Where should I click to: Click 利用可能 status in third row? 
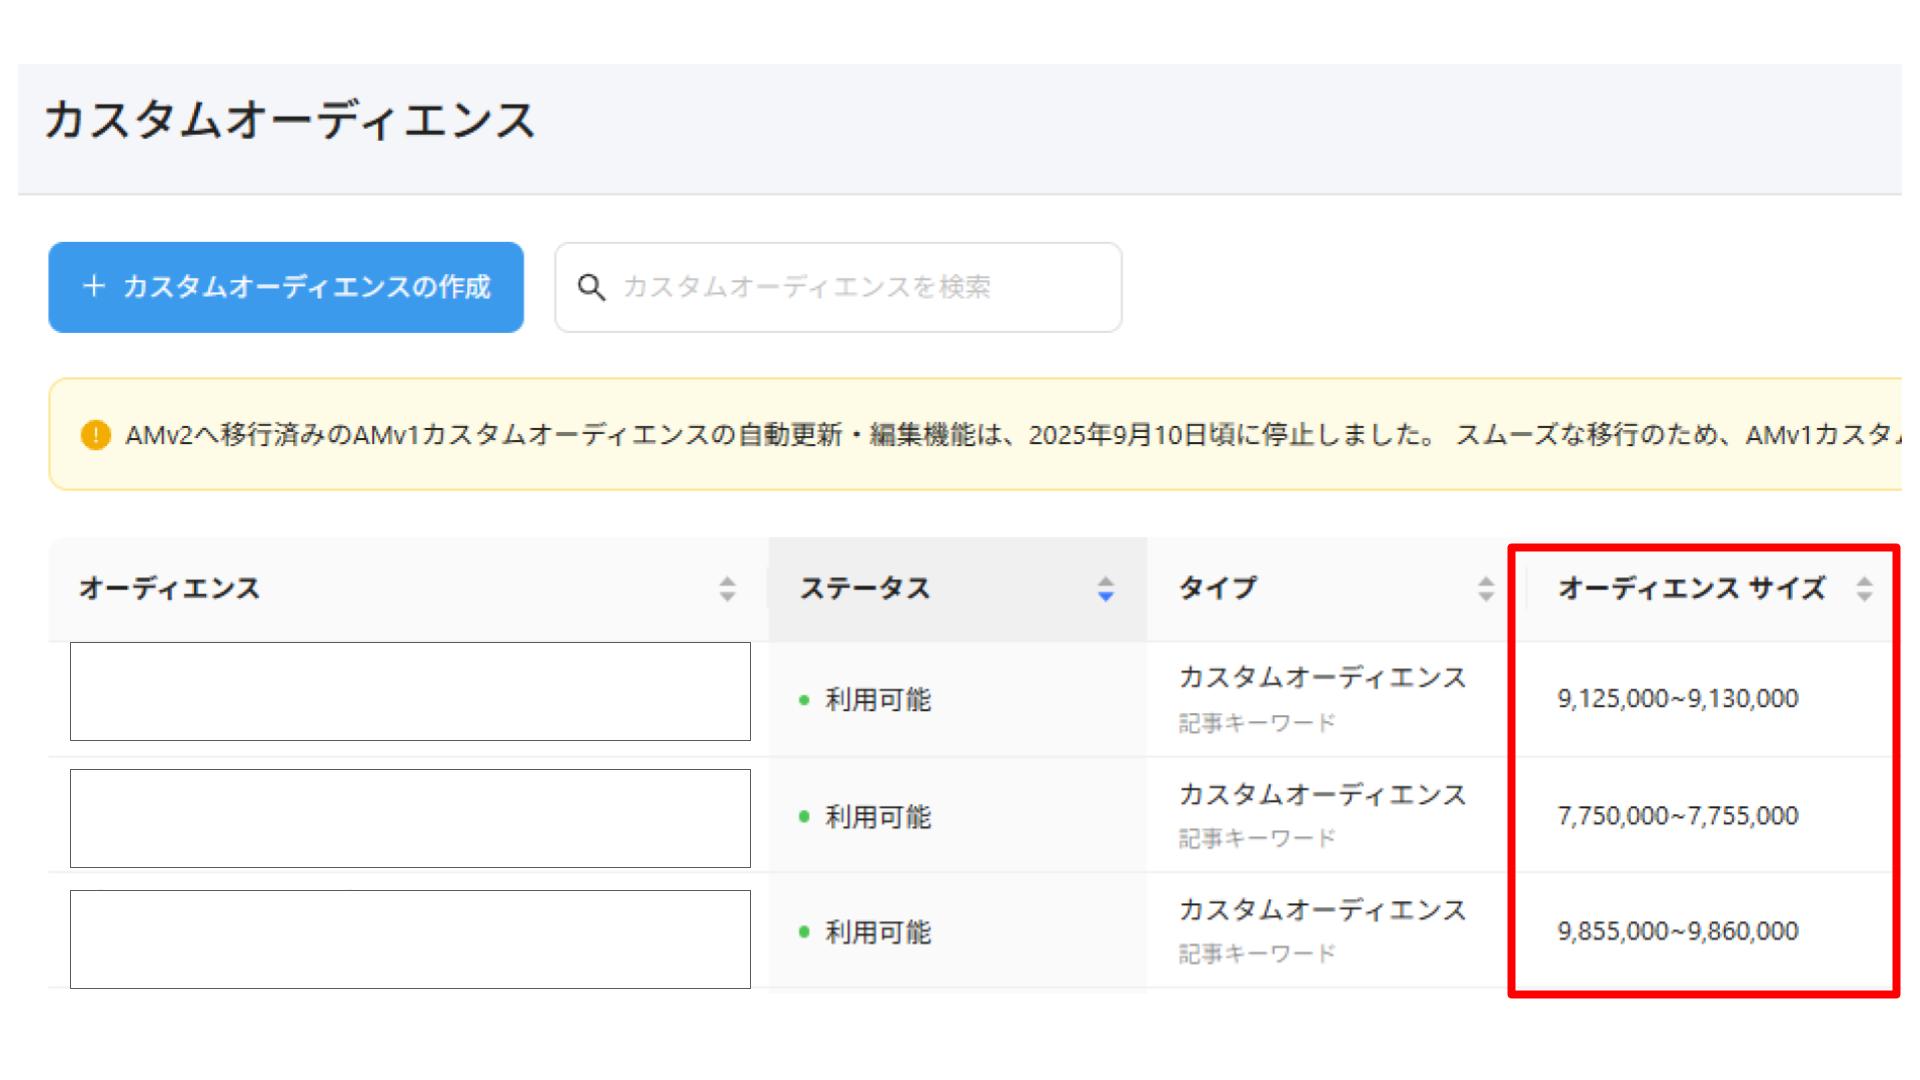(877, 933)
